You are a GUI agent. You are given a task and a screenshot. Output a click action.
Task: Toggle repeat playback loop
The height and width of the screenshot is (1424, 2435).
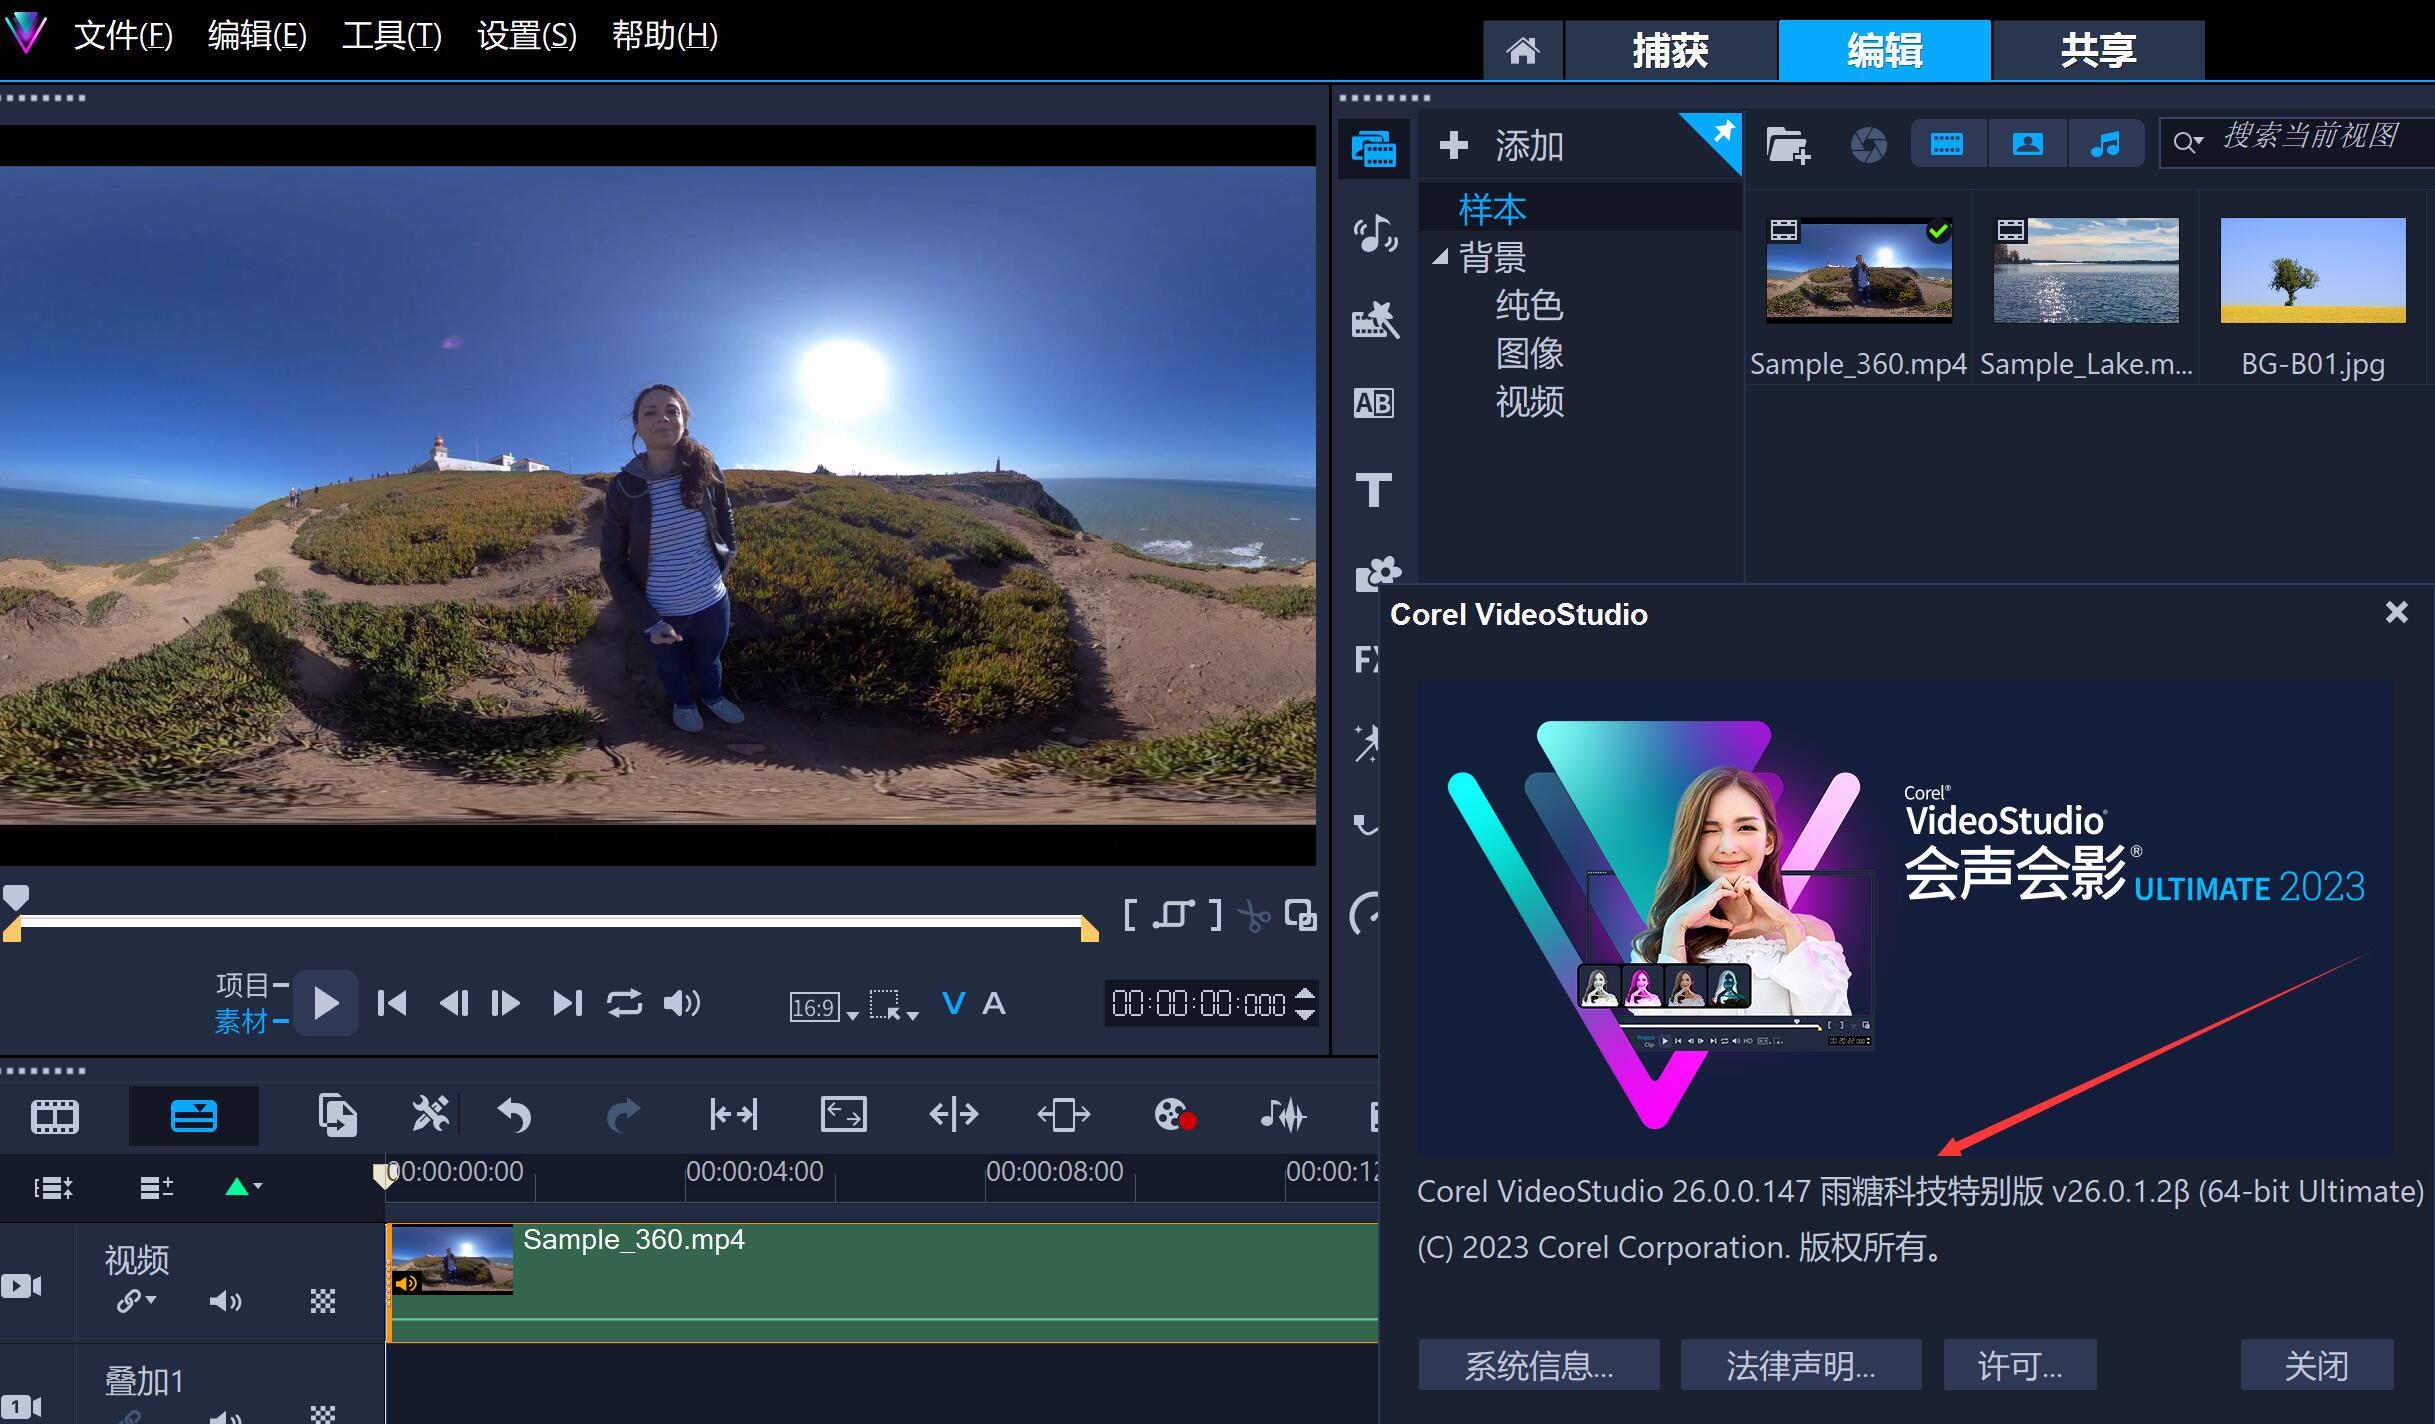[x=624, y=1003]
